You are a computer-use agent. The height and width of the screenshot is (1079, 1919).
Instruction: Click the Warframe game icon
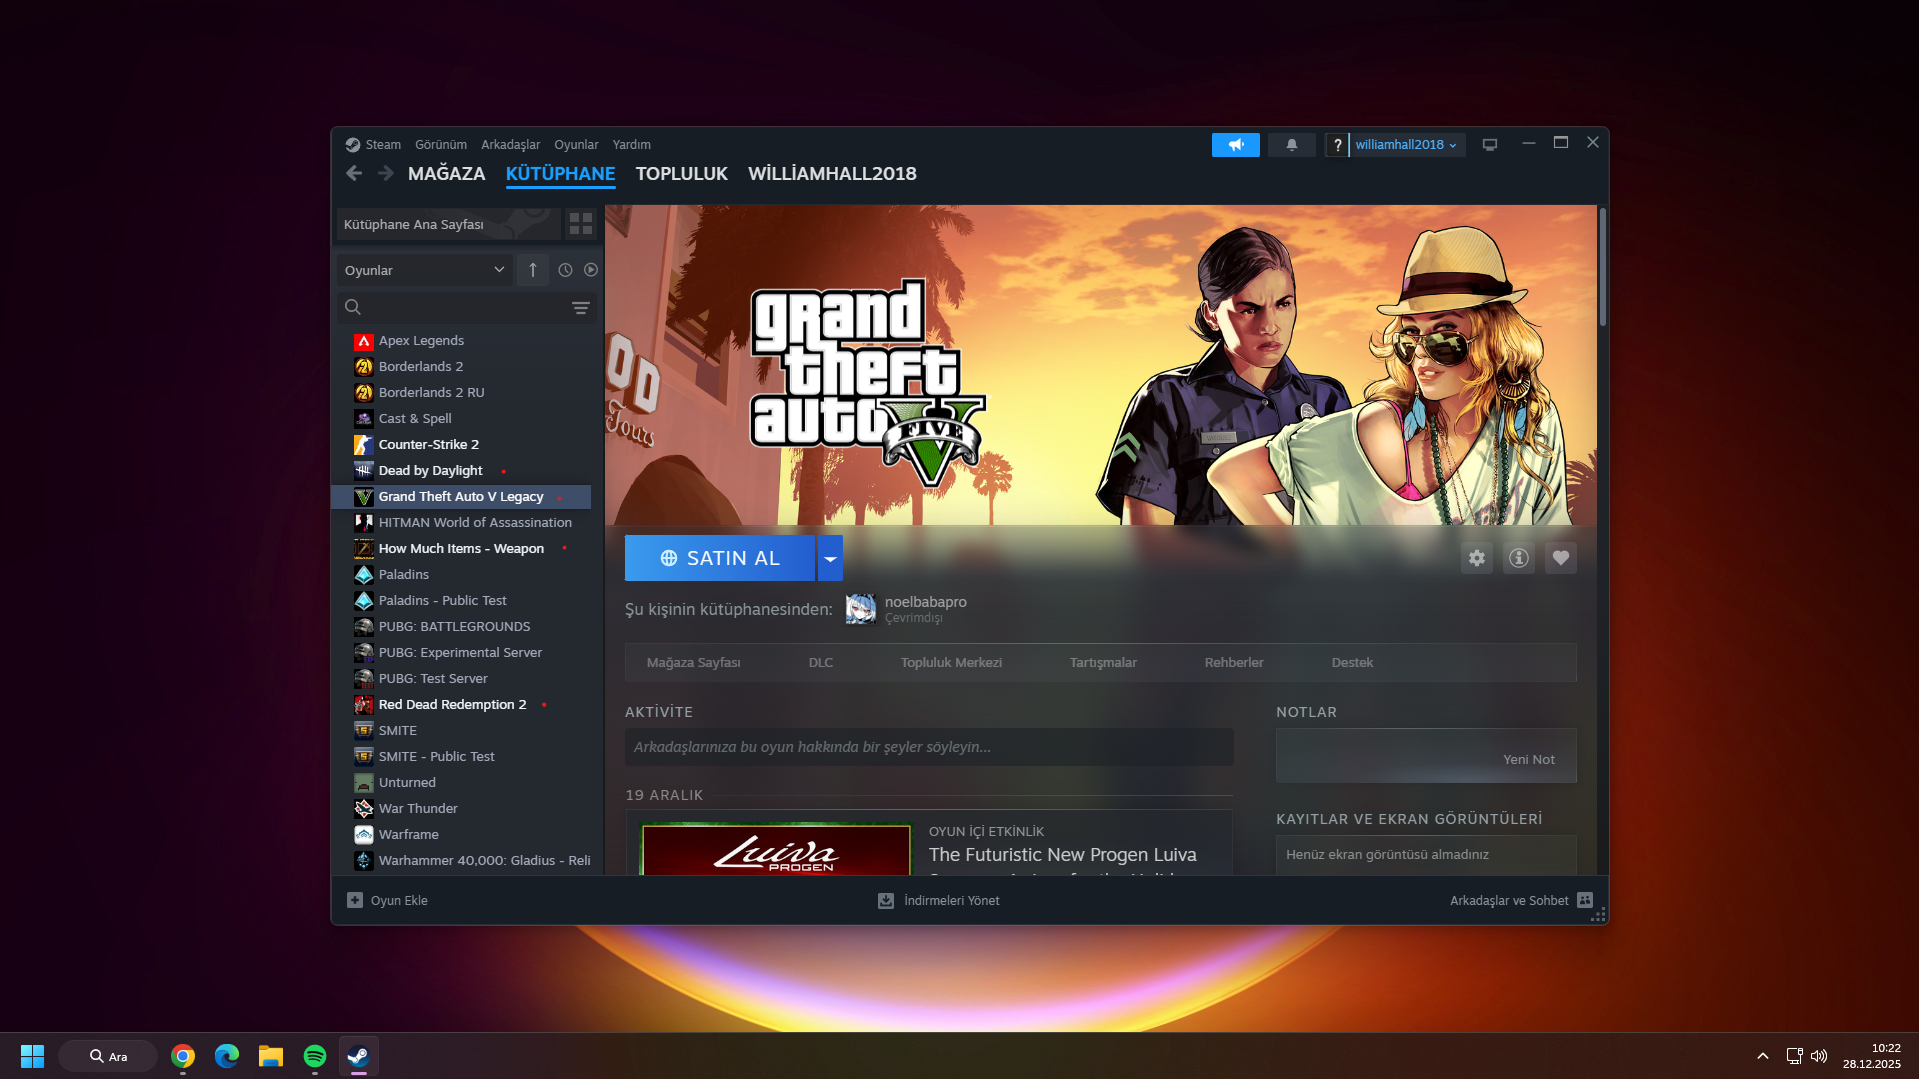point(364,835)
